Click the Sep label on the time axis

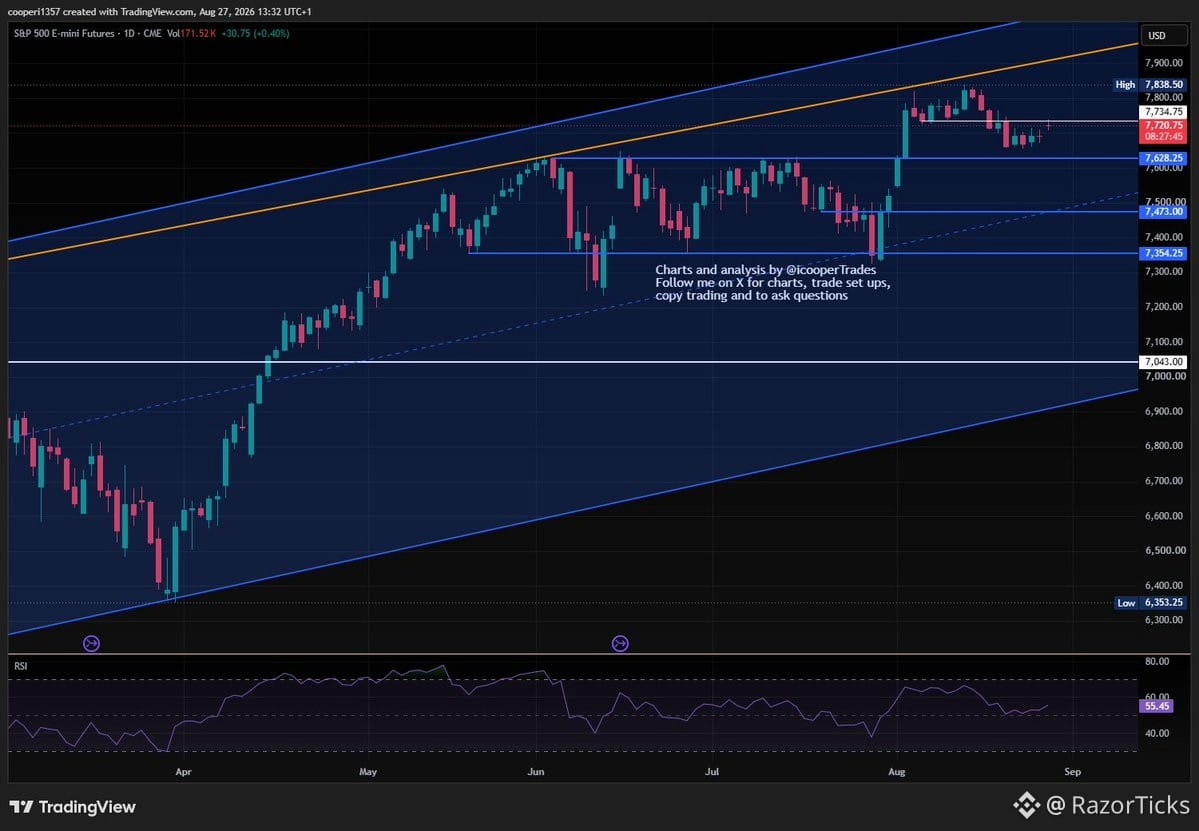coord(1073,771)
